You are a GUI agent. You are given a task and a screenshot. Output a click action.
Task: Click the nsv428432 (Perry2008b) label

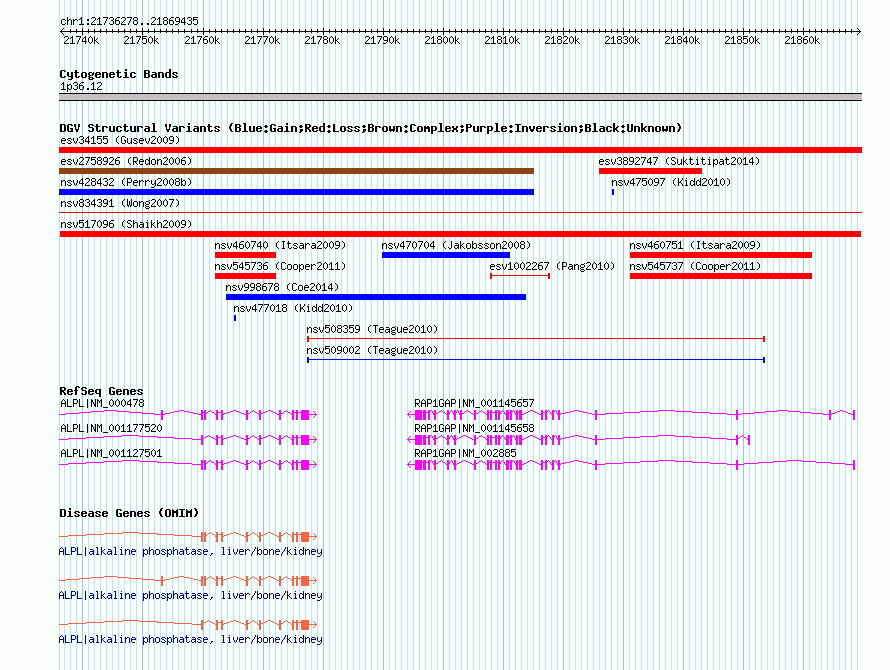126,182
